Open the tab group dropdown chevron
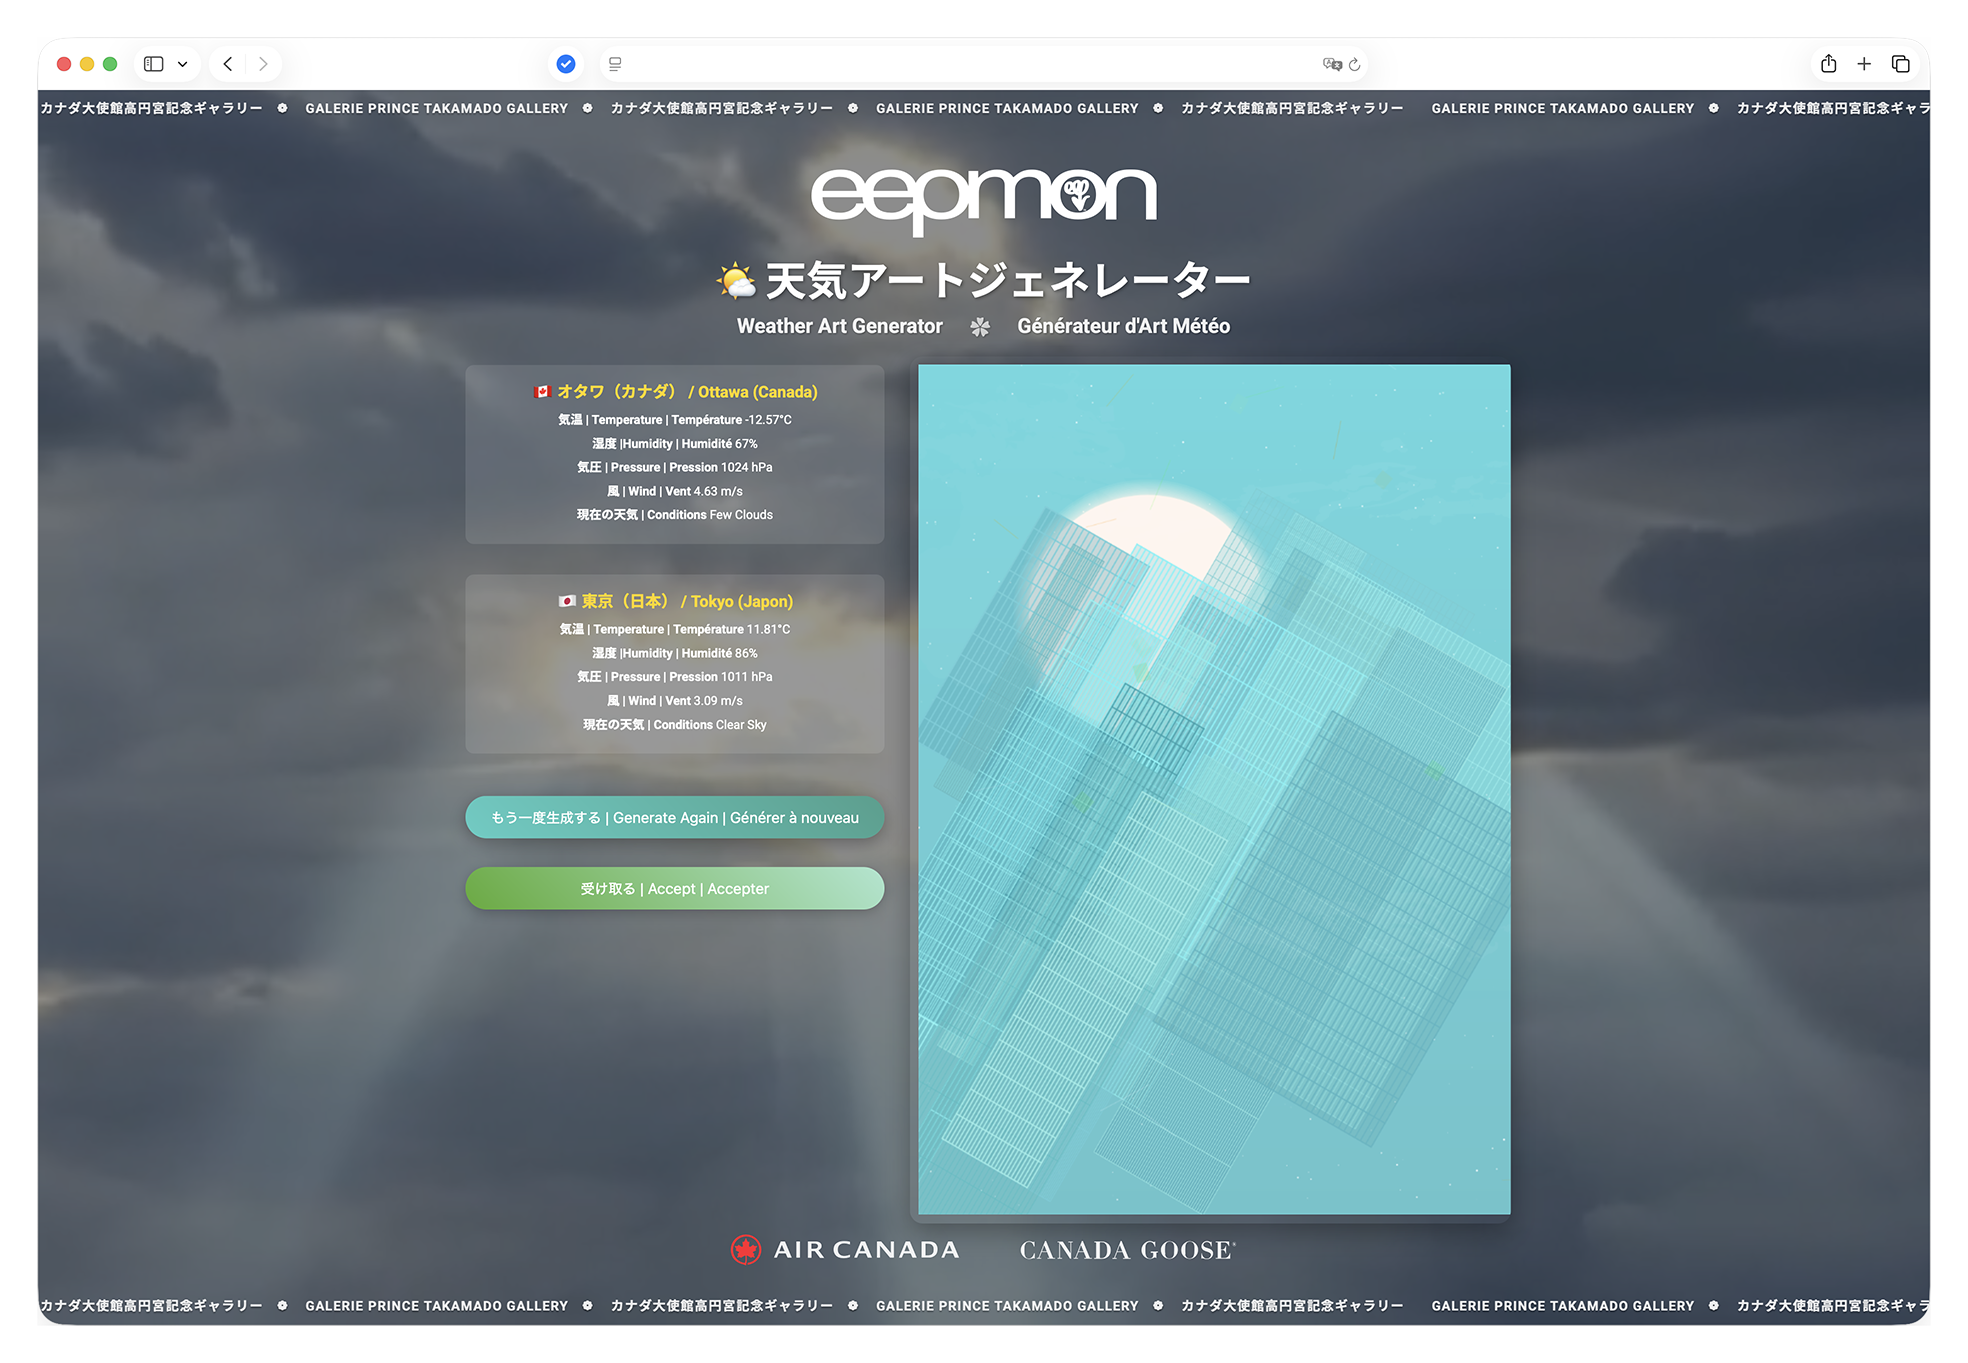Image resolution: width=1968 pixels, height=1363 pixels. [x=182, y=64]
